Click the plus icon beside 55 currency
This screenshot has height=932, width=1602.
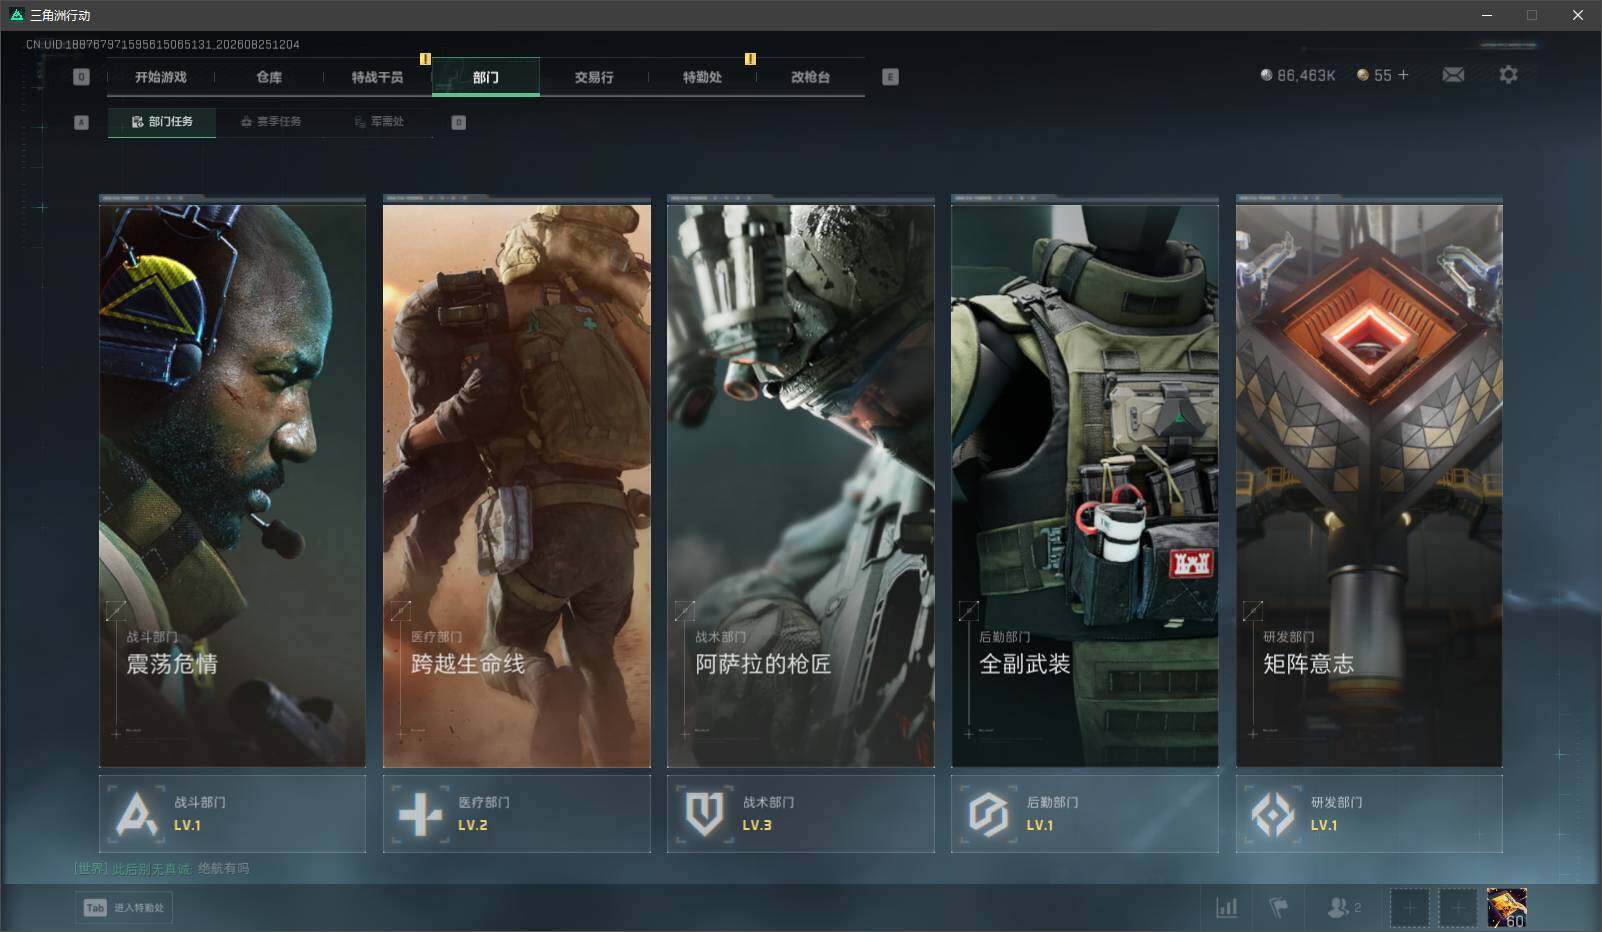pos(1403,75)
